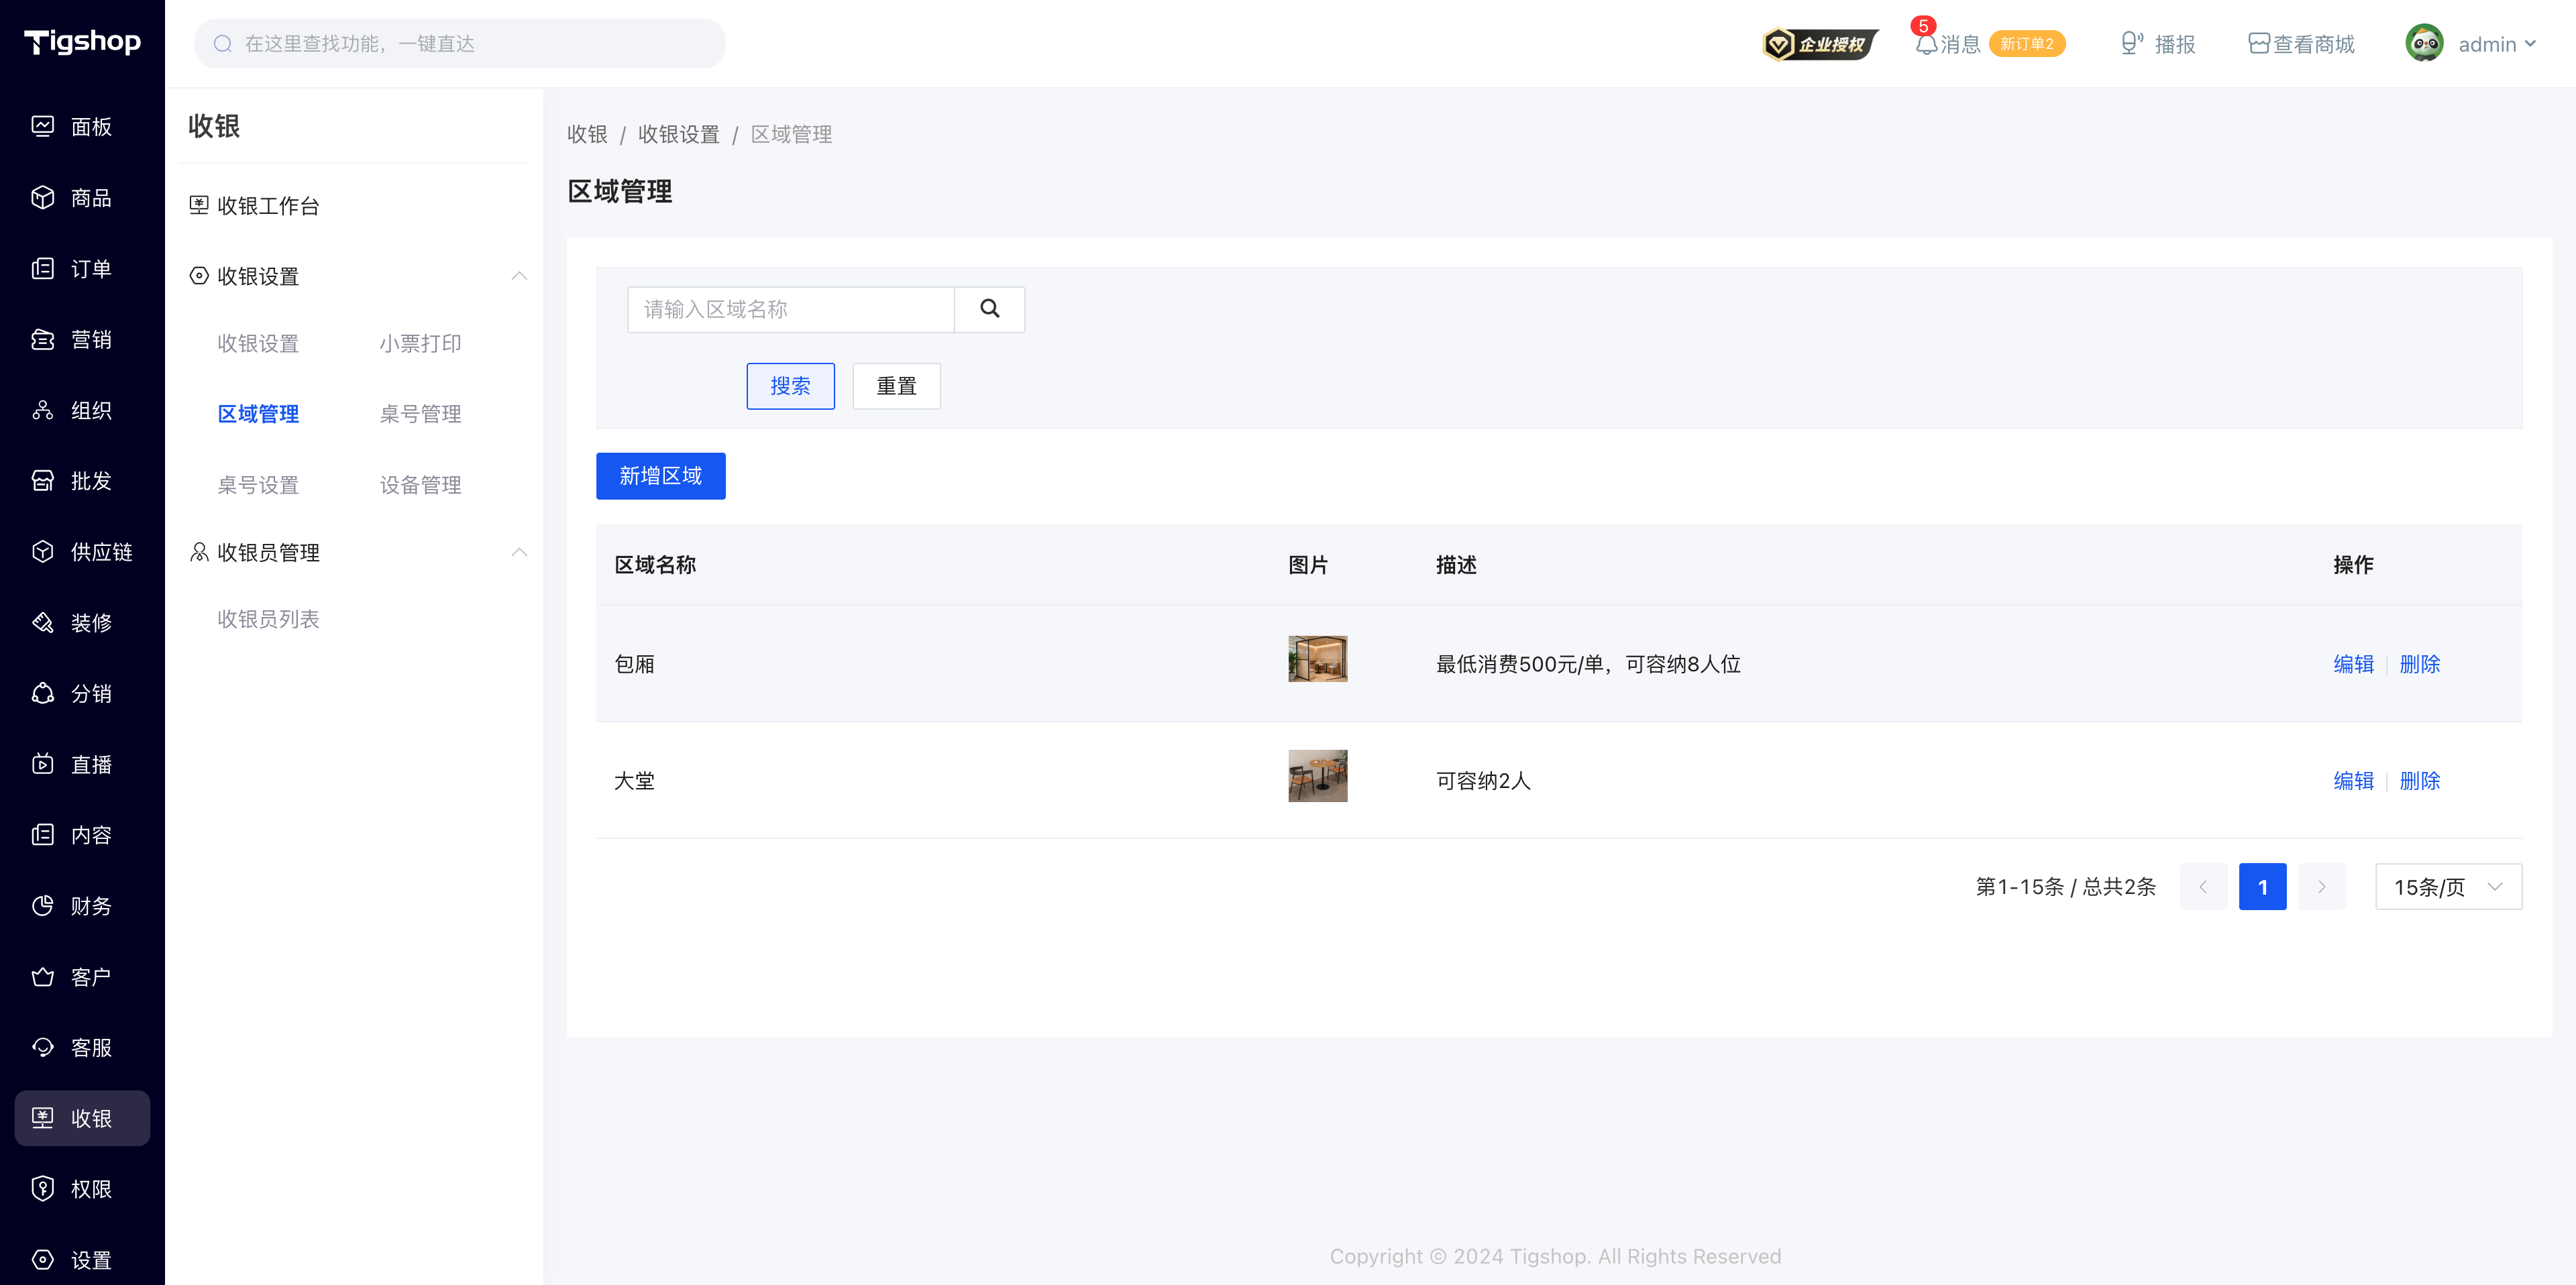Open the 商品 products icon

(42, 197)
